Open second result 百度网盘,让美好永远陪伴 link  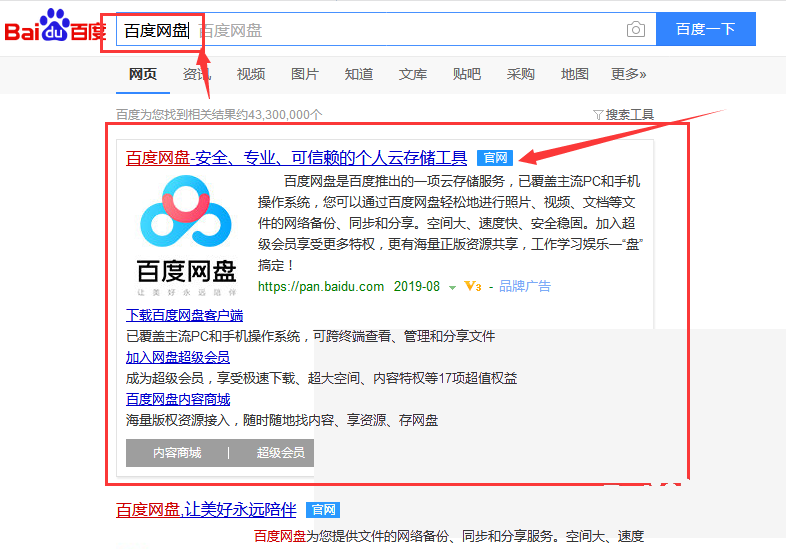point(206,510)
